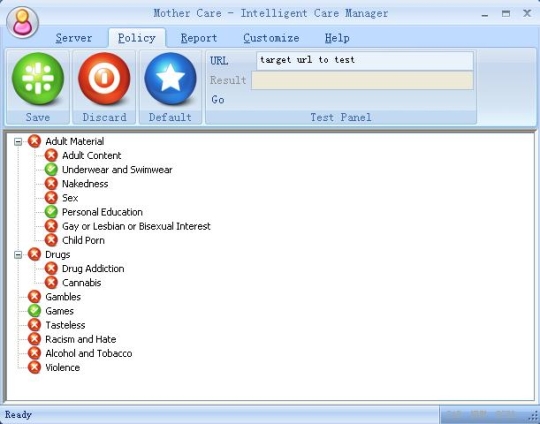This screenshot has height=424, width=540.
Task: Click the Result output field
Action: click(362, 80)
